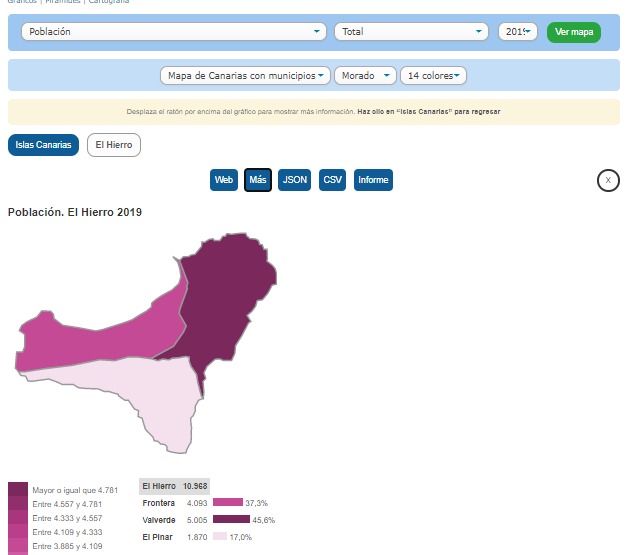Open the Informe report button

click(373, 180)
